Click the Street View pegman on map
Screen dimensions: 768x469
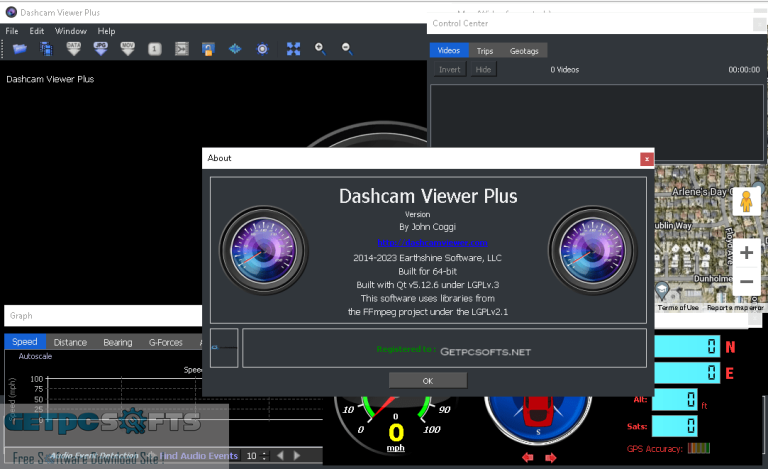pyautogui.click(x=746, y=201)
